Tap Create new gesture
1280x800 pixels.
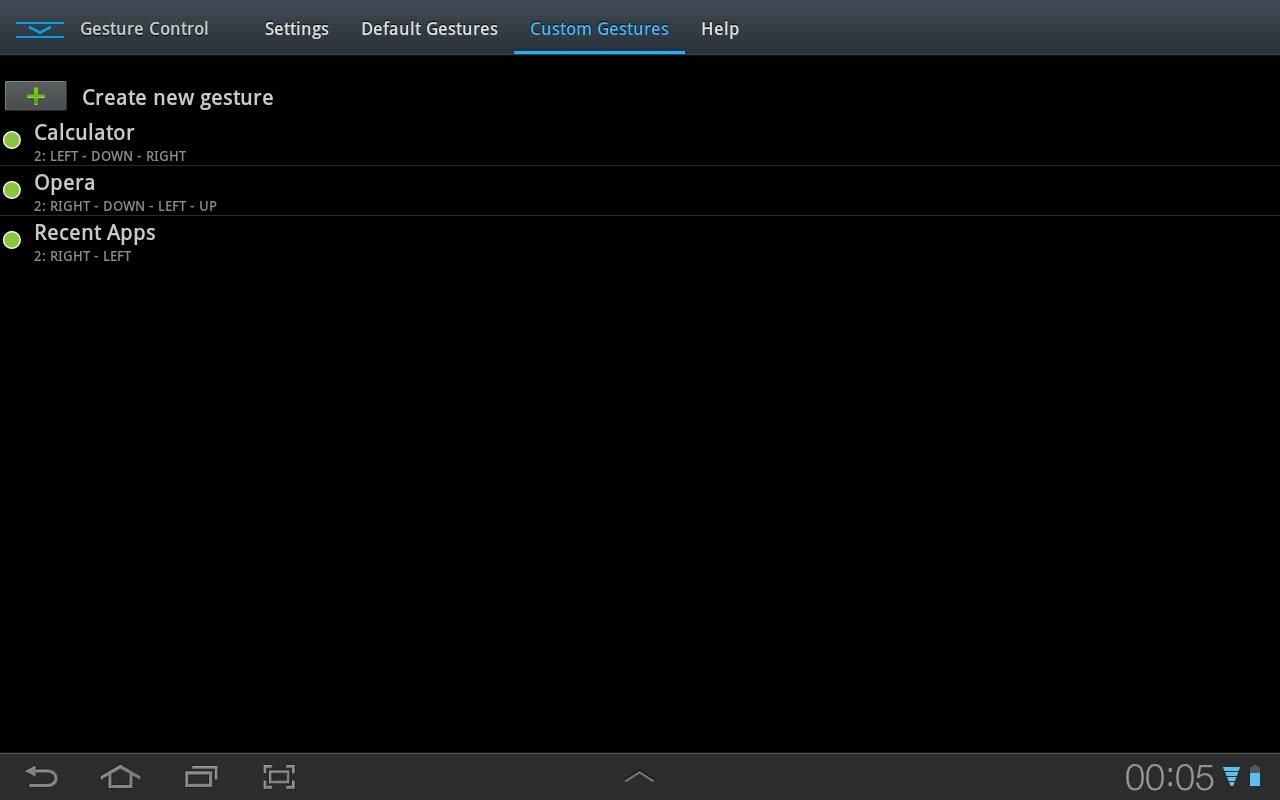tap(177, 97)
